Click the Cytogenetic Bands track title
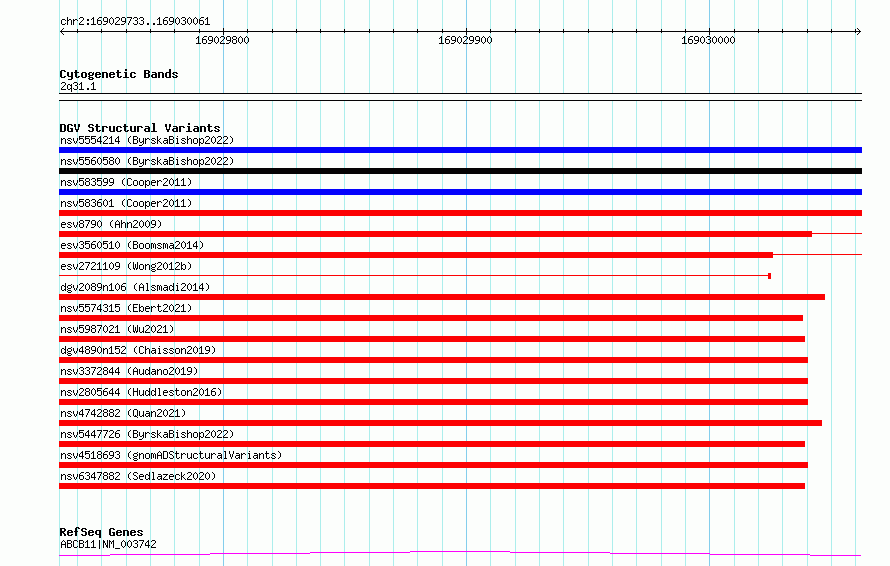This screenshot has width=890, height=566. (x=119, y=74)
